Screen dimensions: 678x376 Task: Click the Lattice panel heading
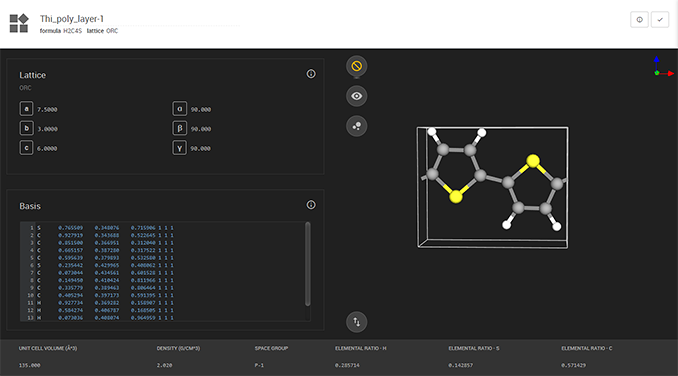[32, 75]
